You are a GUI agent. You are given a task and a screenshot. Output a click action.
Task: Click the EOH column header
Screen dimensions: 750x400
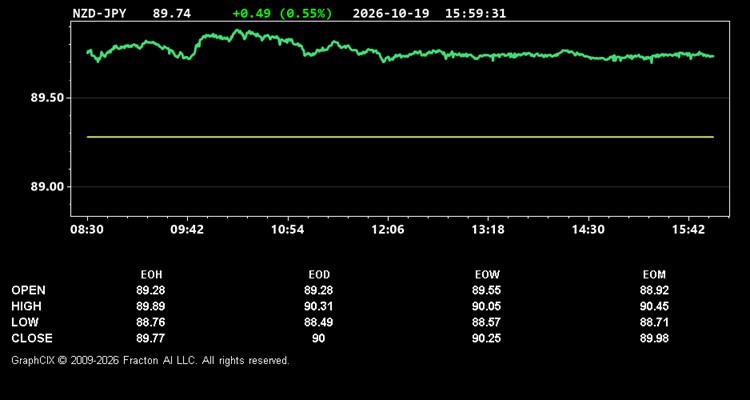[152, 275]
